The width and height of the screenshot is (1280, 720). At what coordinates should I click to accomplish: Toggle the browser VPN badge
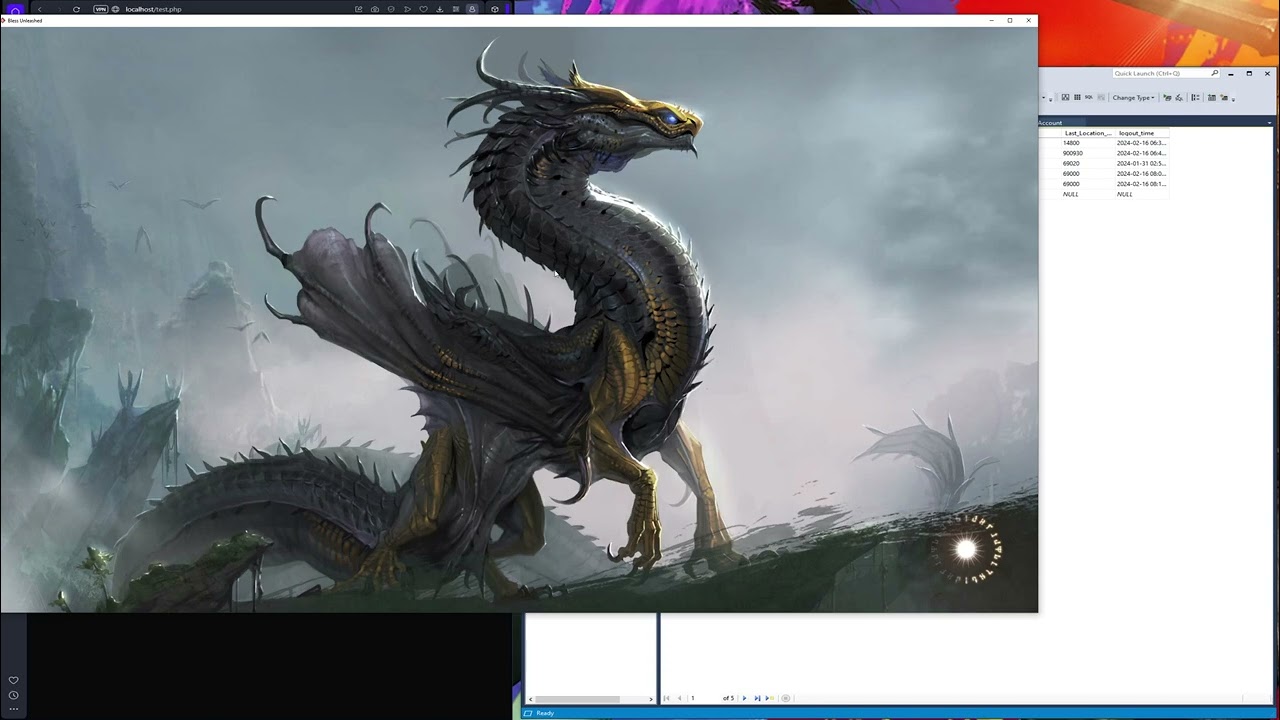[100, 9]
